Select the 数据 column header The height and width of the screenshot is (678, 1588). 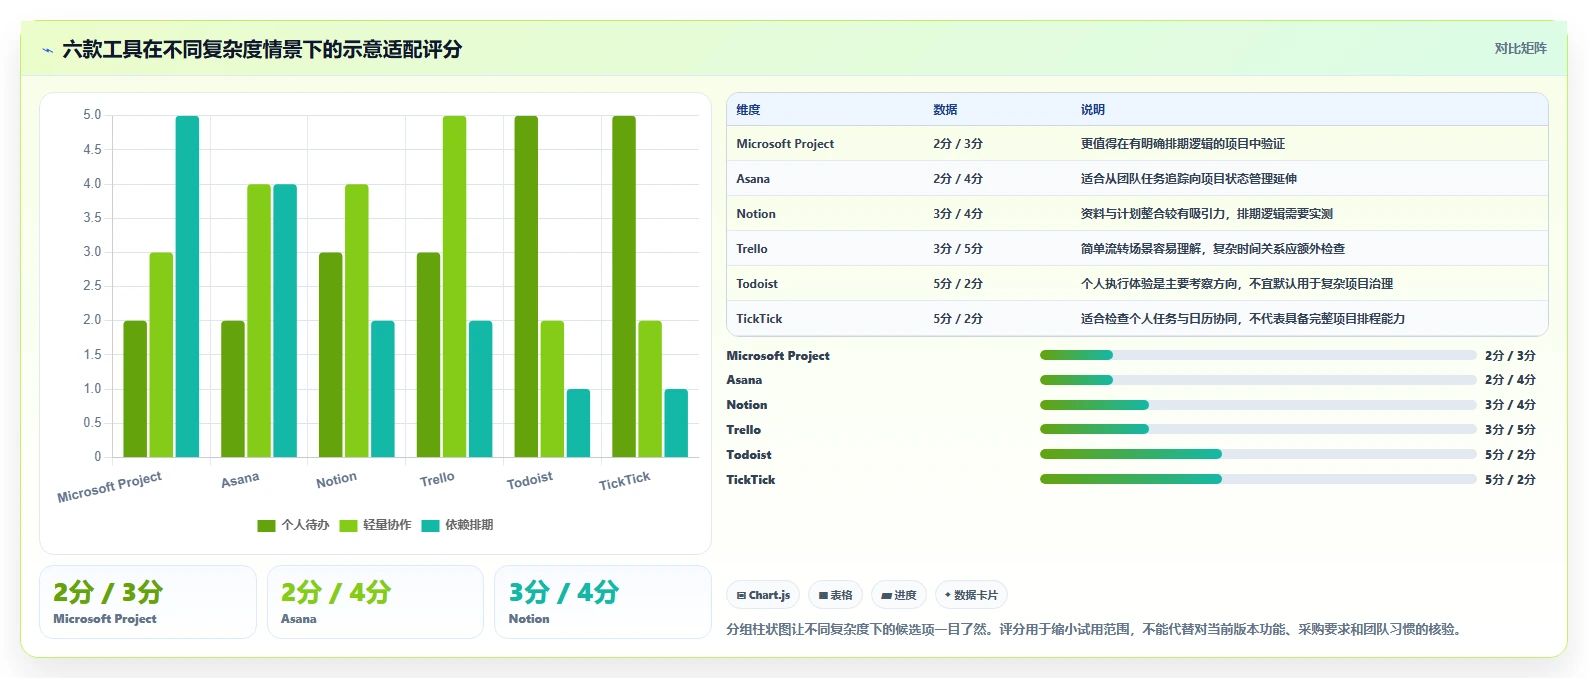pyautogui.click(x=945, y=110)
